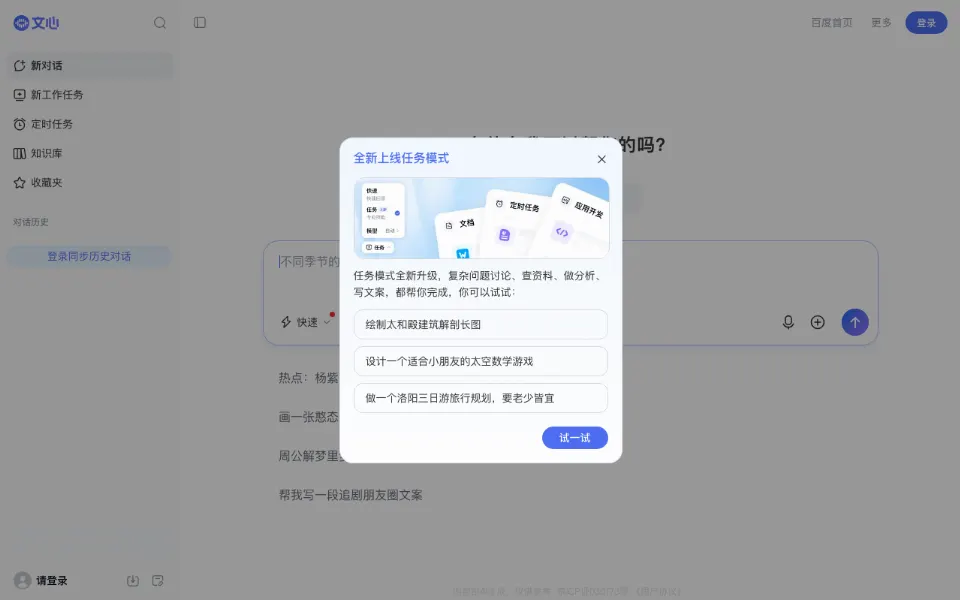The height and width of the screenshot is (600, 960).
Task: Open 收藏夹 in sidebar
Action: coord(89,182)
